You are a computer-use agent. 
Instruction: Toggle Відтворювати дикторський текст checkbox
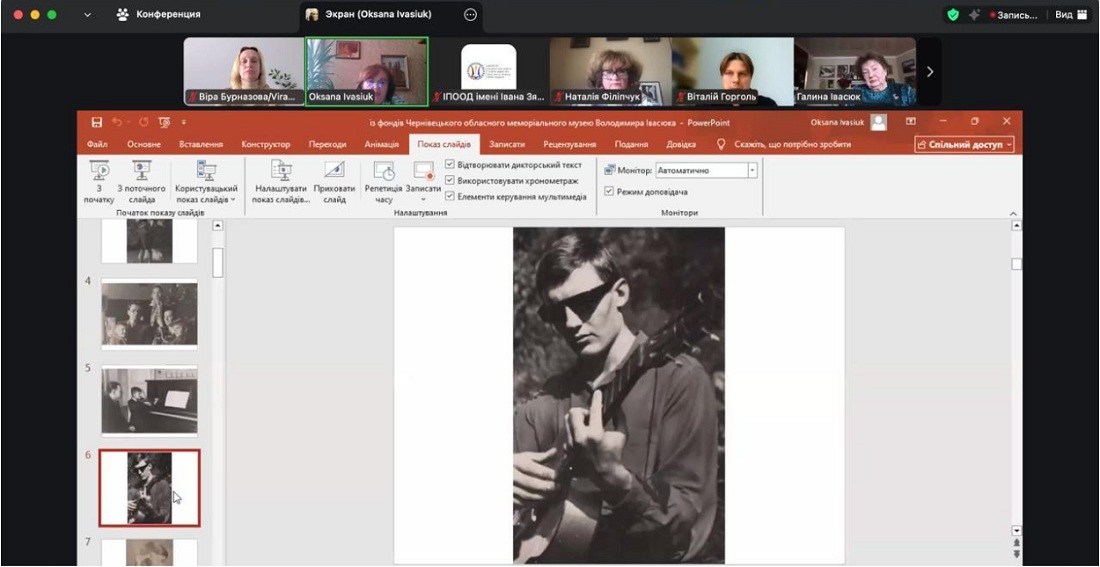click(x=450, y=165)
